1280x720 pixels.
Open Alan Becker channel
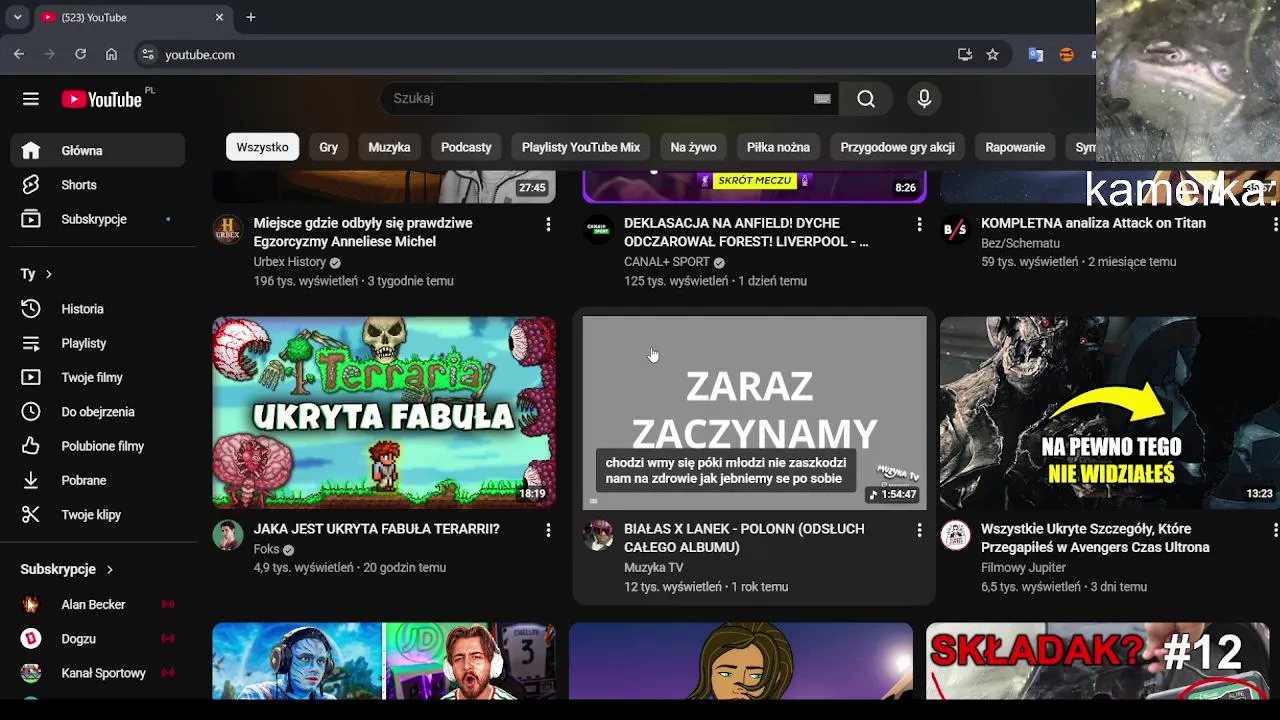tap(98, 605)
